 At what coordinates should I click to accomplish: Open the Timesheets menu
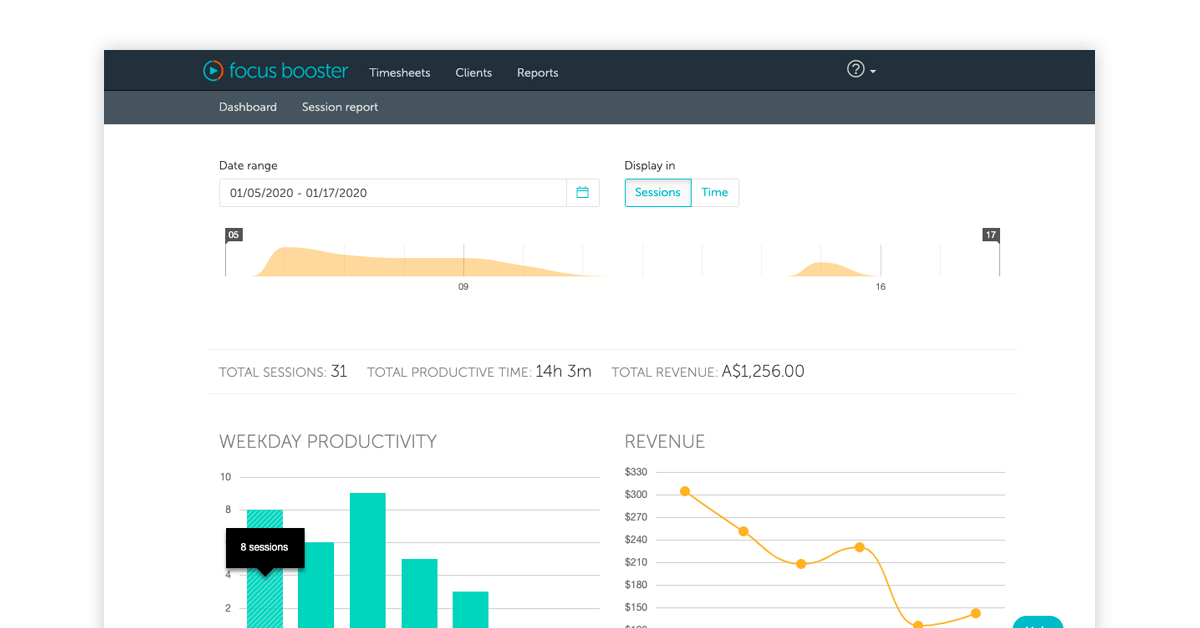point(400,73)
